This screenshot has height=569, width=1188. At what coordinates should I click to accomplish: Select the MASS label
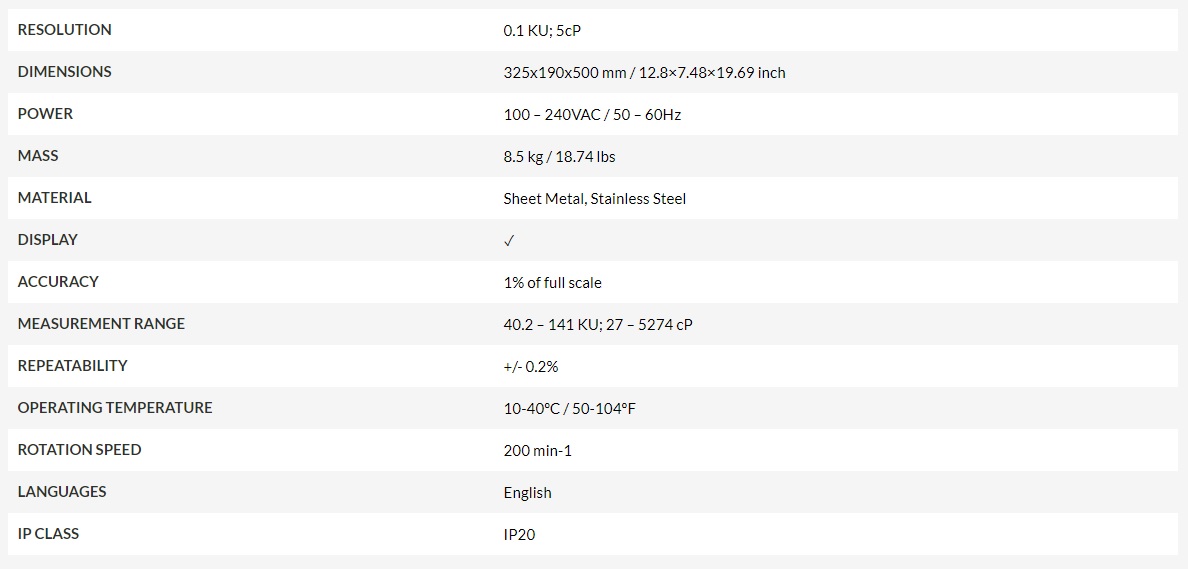(x=38, y=155)
